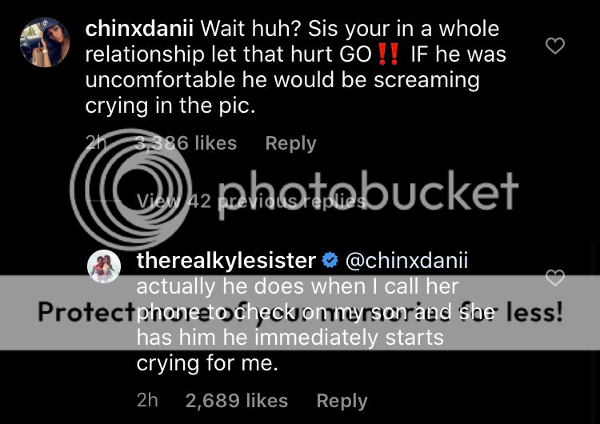Click the blue verified badge beside therealkylesister
The height and width of the screenshot is (424, 600).
tap(329, 263)
